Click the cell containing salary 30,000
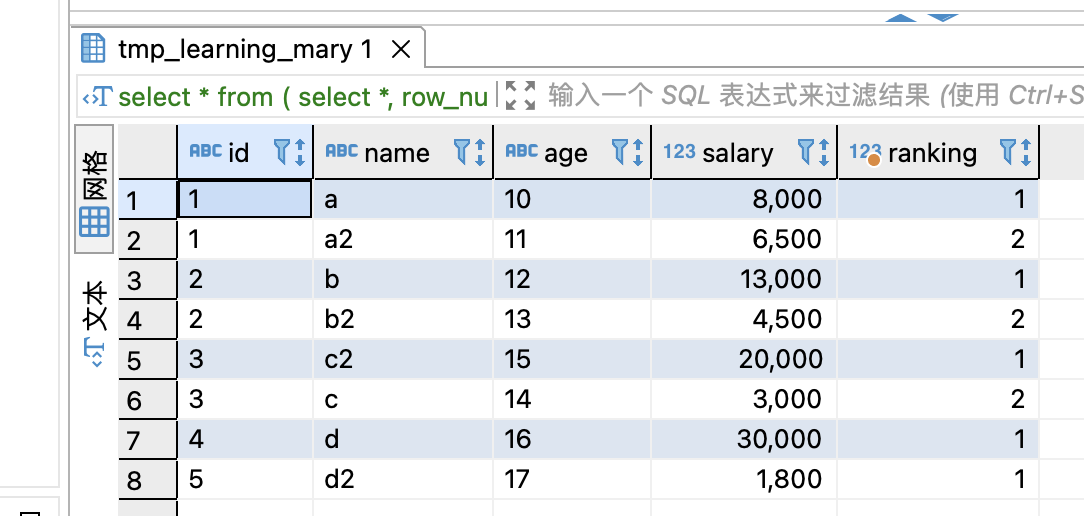Image resolution: width=1084 pixels, height=516 pixels. (x=743, y=440)
